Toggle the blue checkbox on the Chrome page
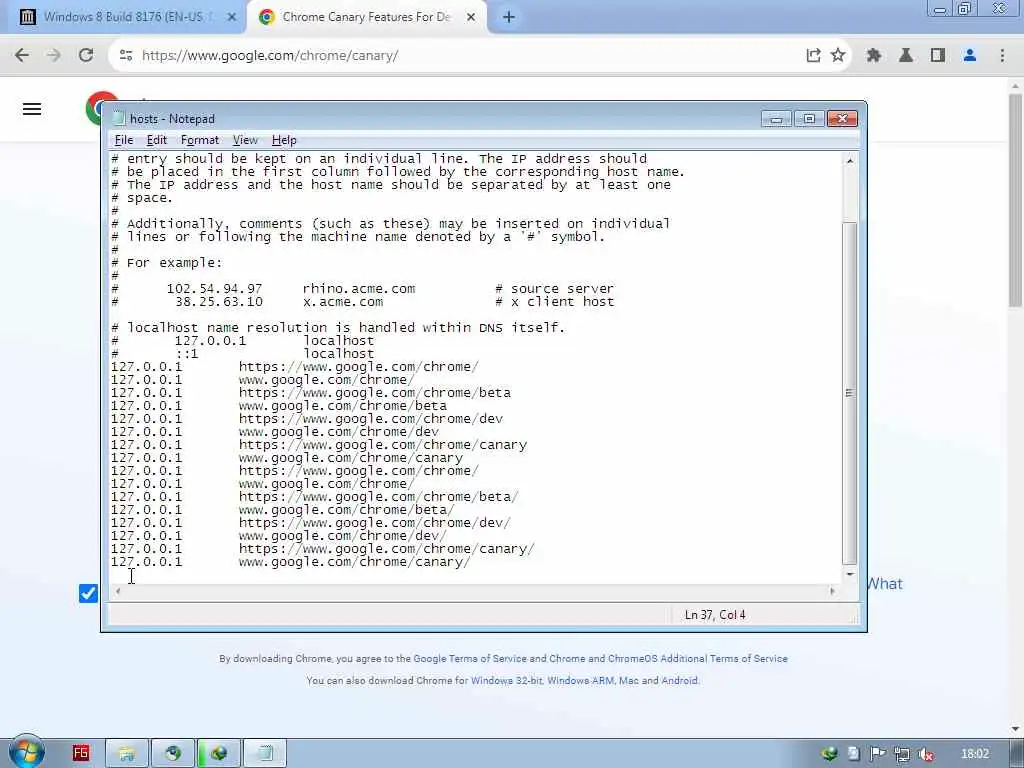Screen dimensions: 1024x768 tap(88, 593)
